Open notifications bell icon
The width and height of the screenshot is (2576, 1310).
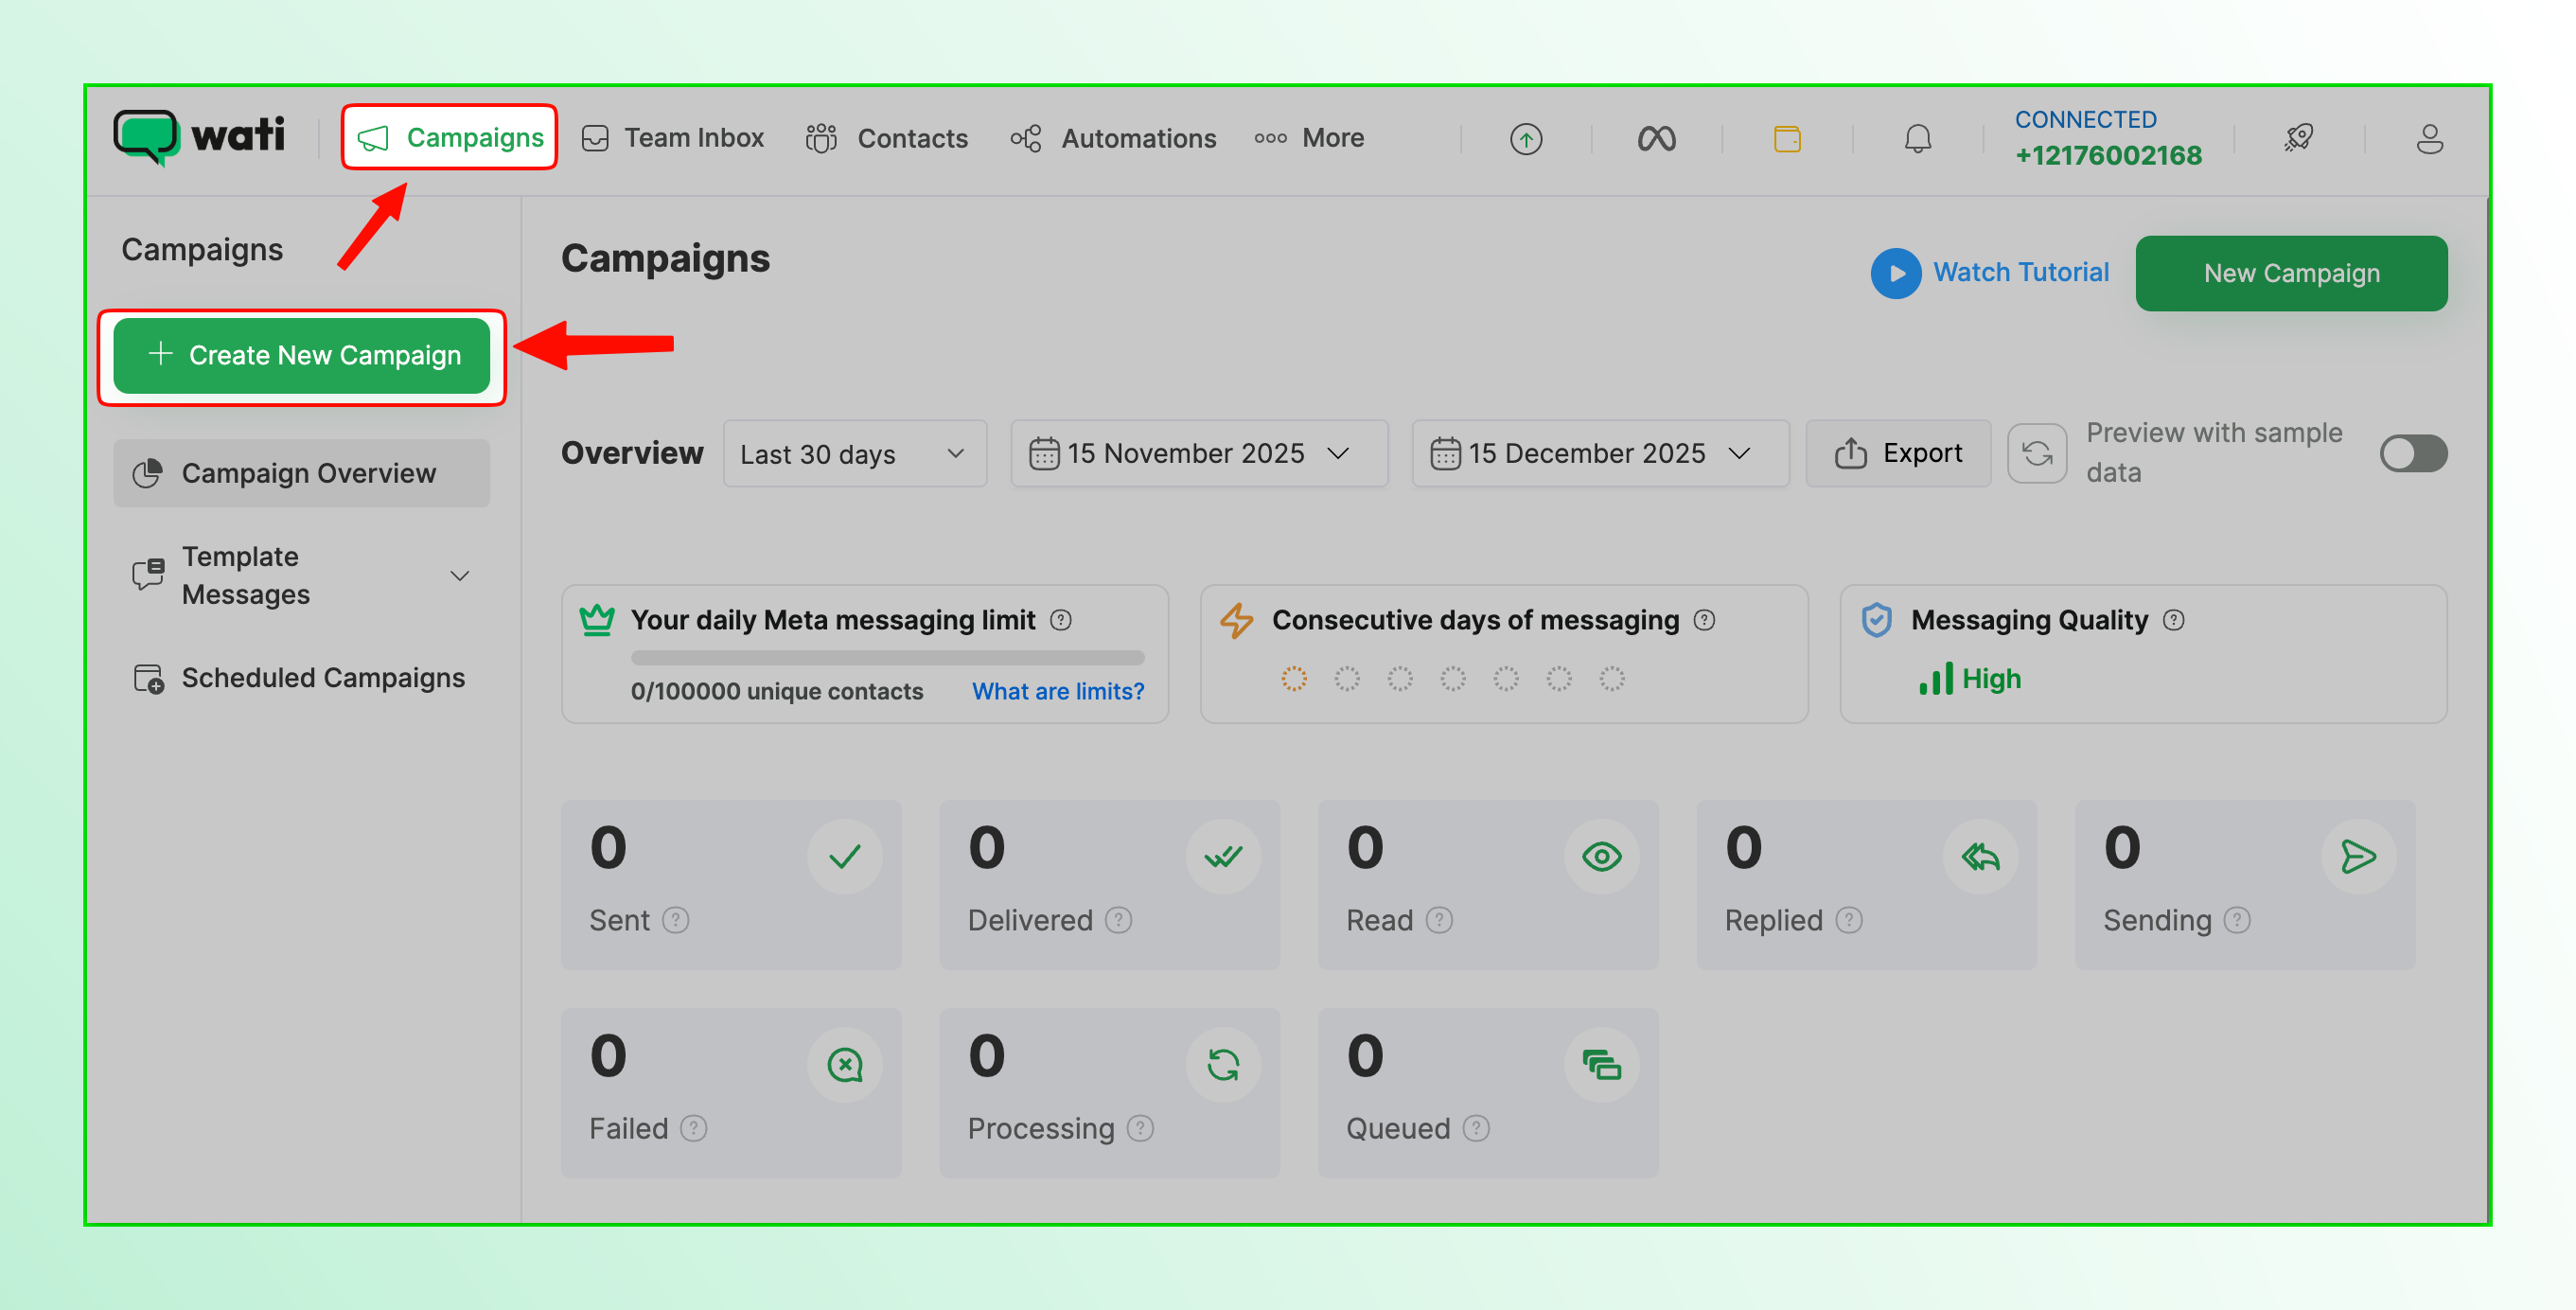click(1917, 139)
